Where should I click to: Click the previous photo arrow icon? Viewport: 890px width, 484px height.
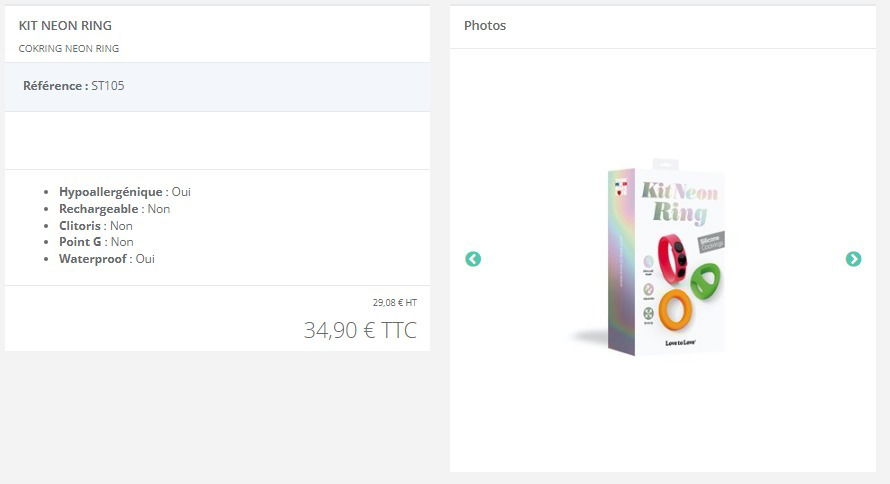coord(473,259)
